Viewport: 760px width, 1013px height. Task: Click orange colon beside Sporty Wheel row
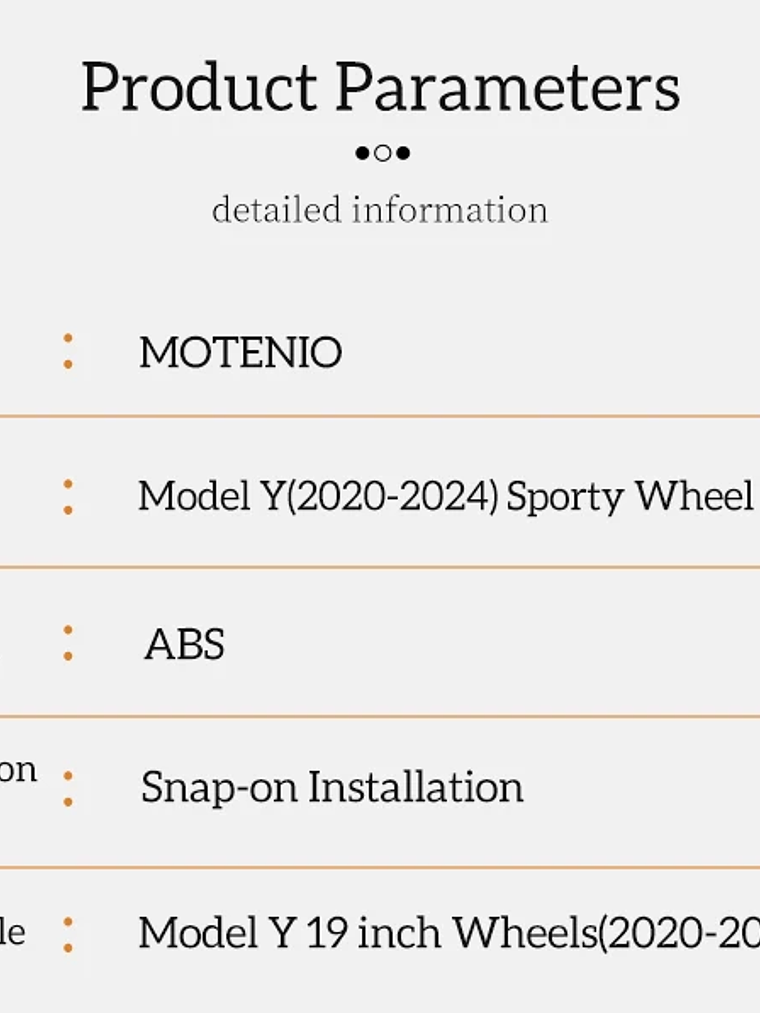tap(68, 497)
